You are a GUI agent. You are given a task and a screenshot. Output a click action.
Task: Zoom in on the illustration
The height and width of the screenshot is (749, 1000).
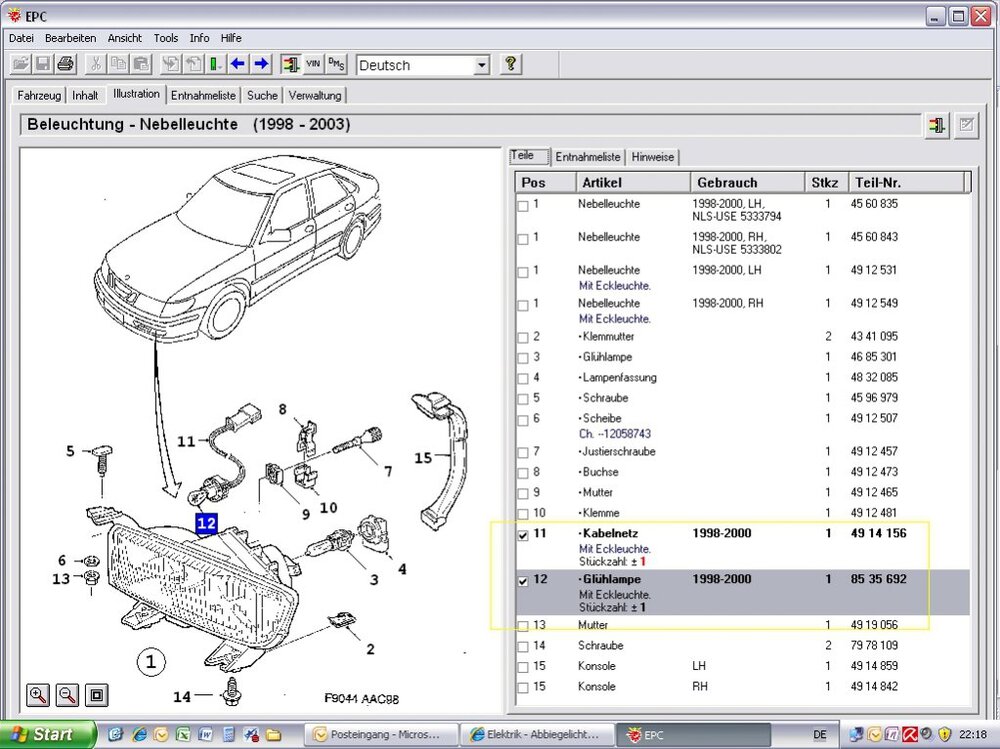(38, 695)
